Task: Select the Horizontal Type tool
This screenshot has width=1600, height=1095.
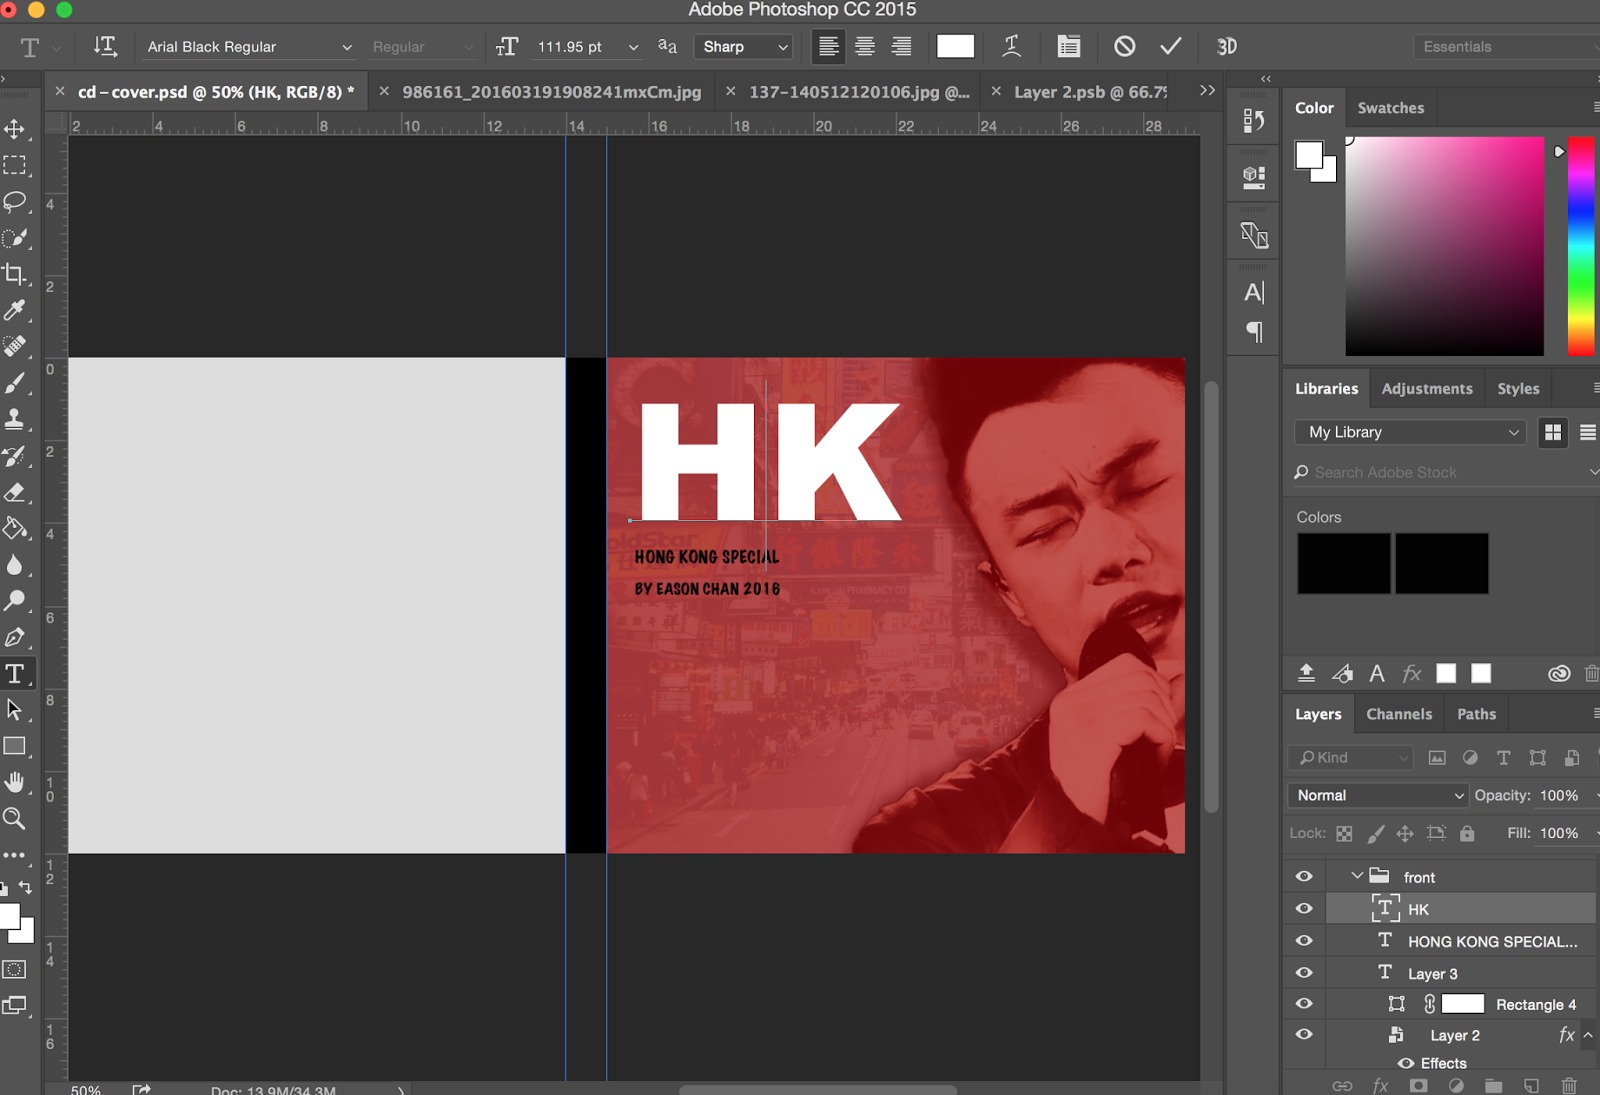Action: pyautogui.click(x=15, y=674)
